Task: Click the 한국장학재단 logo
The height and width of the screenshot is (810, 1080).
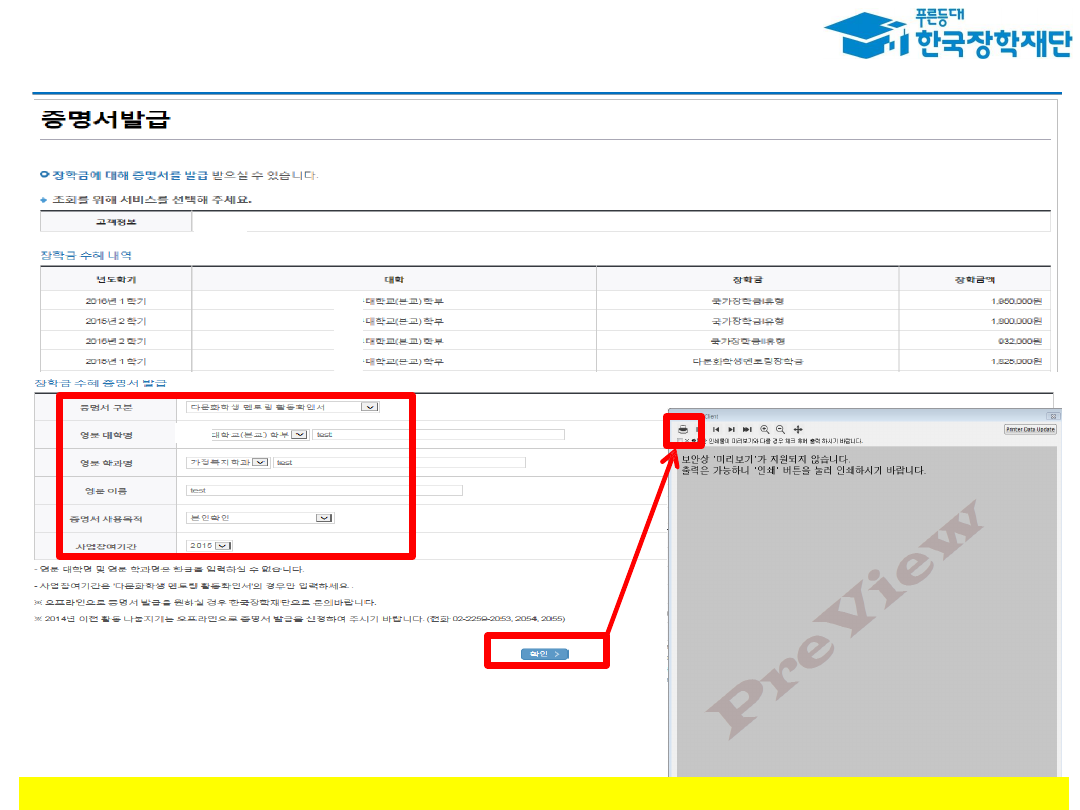Action: coord(946,37)
